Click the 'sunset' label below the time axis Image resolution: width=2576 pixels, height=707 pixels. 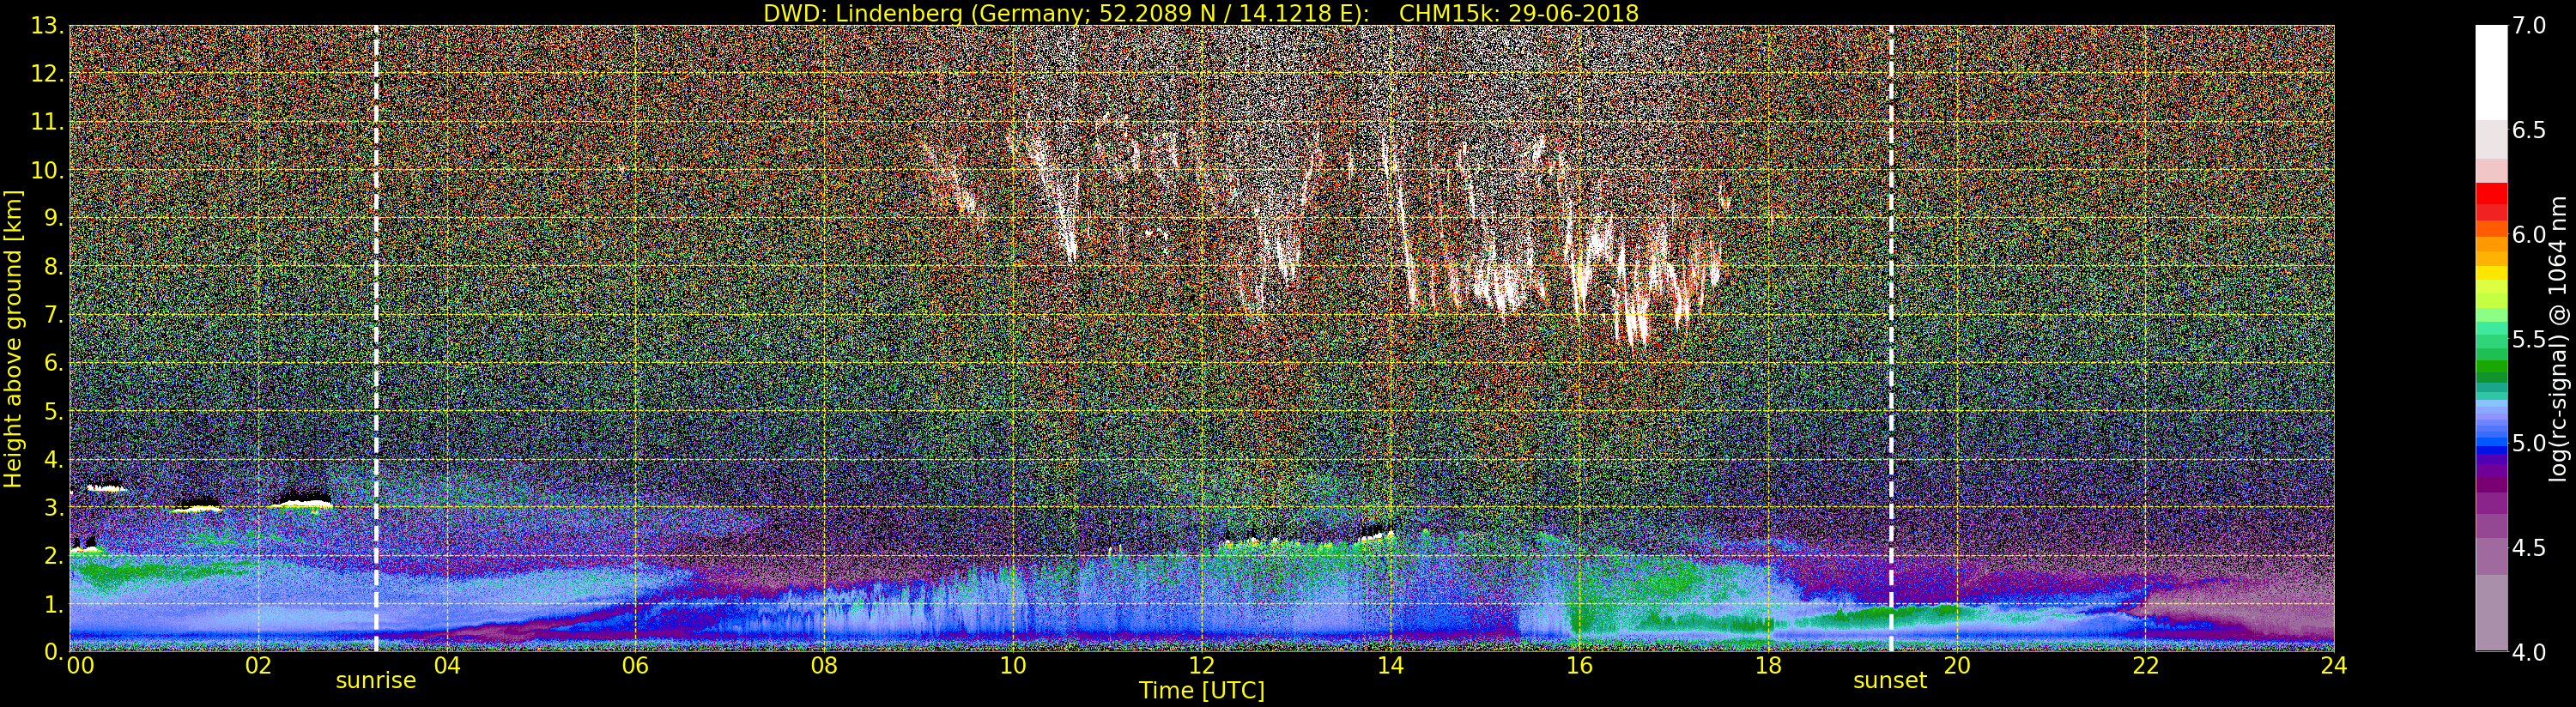tap(1890, 681)
